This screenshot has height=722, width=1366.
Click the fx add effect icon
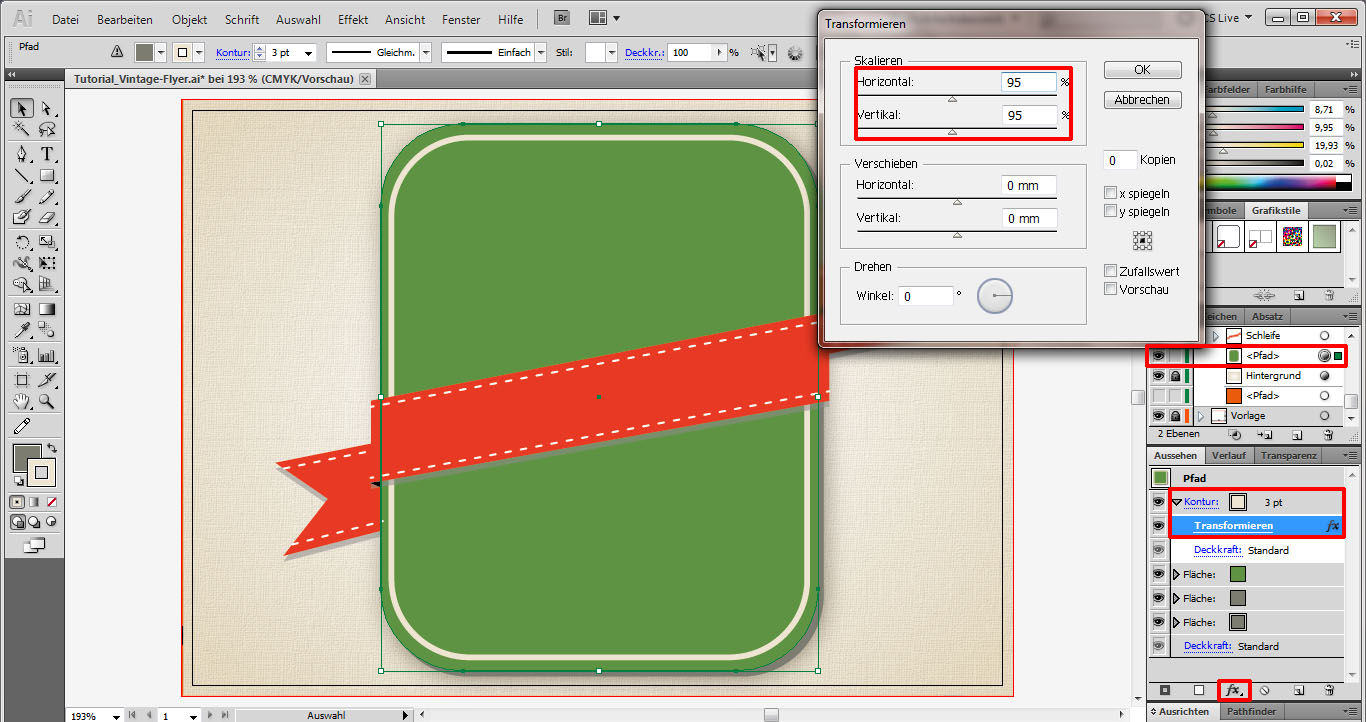(x=1233, y=690)
